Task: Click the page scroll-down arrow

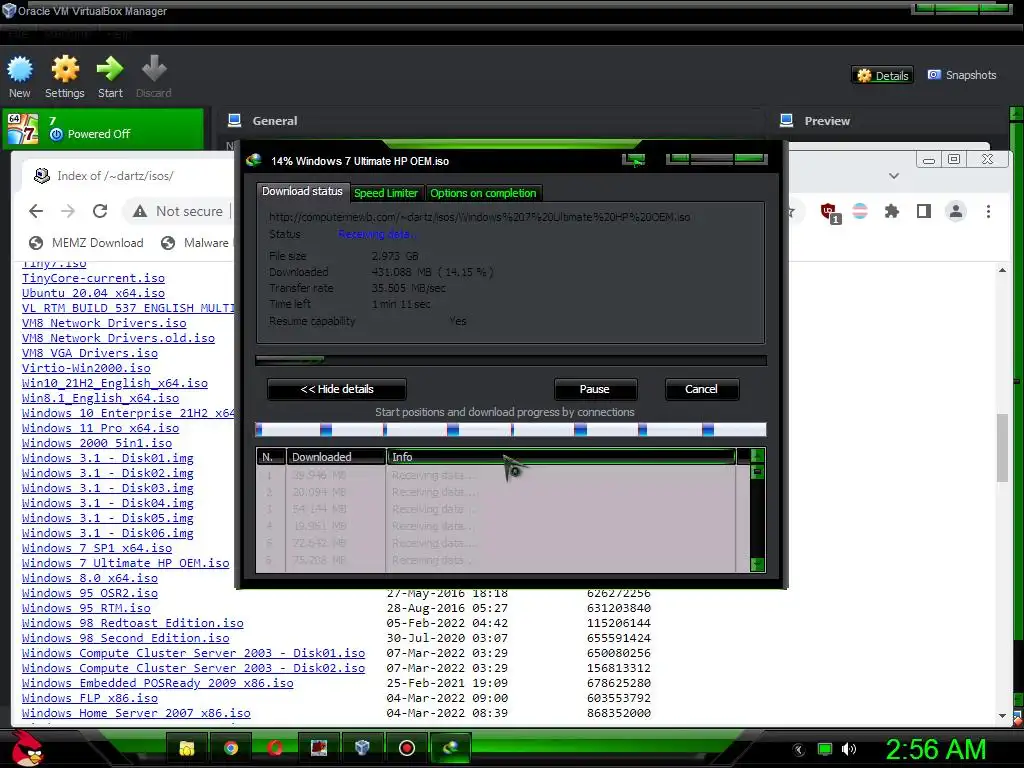Action: click(1002, 716)
